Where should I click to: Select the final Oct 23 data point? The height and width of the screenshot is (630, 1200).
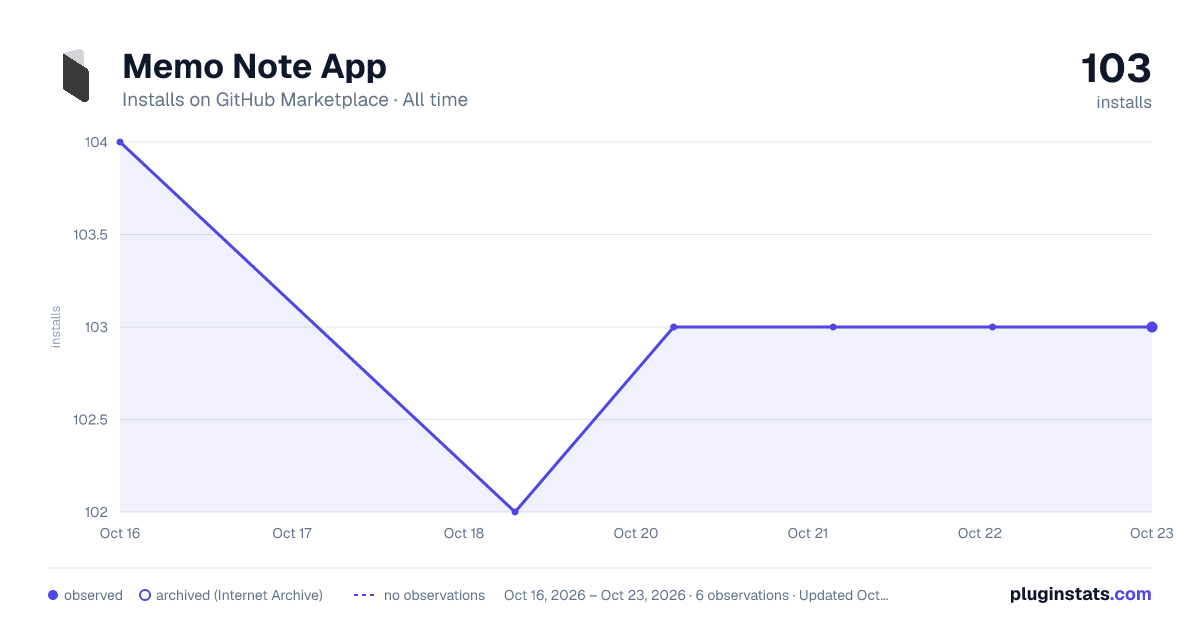coord(1152,327)
